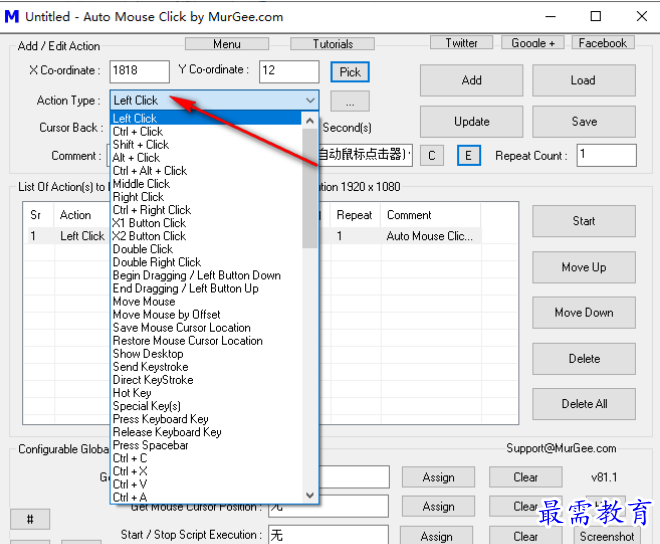660x544 pixels.
Task: Choose Ctrl + Alt + Click option
Action: pos(206,171)
